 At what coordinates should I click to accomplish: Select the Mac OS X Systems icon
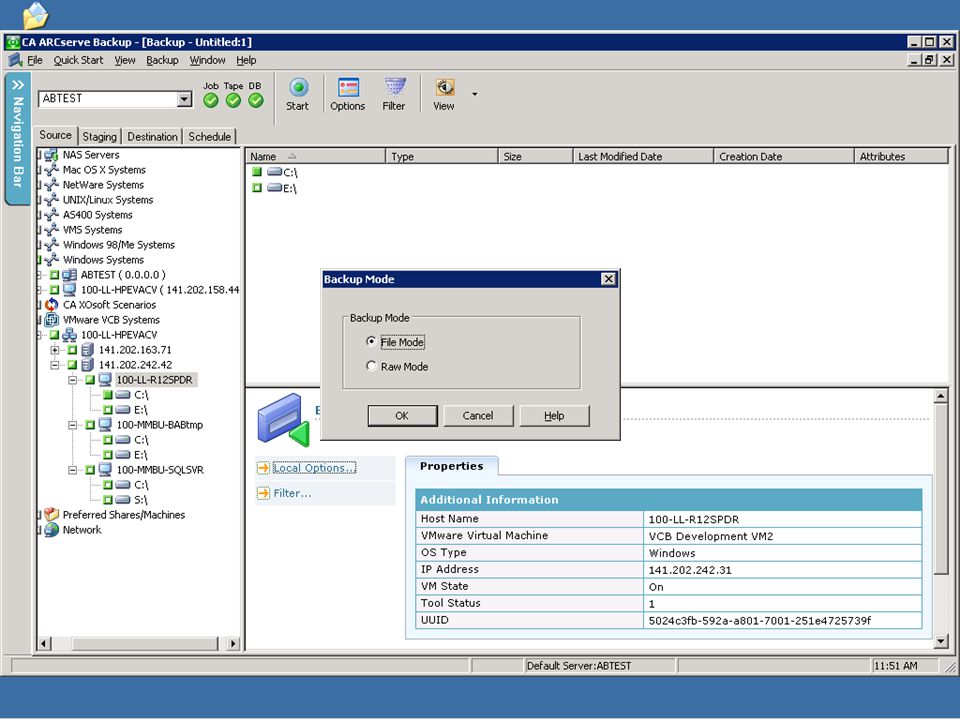click(51, 170)
